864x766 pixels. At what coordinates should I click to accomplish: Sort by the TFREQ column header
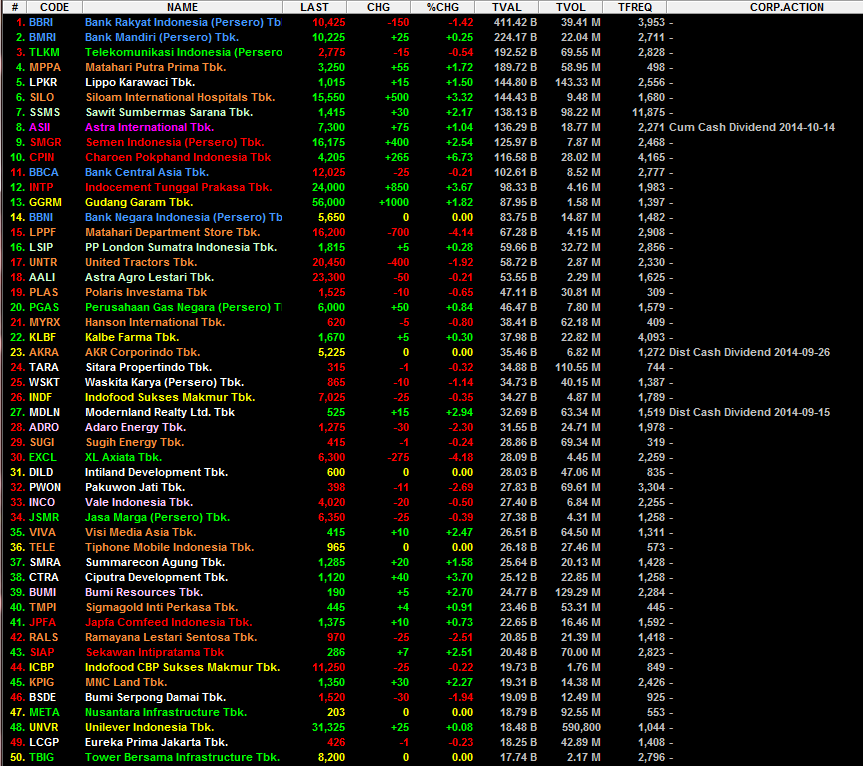(634, 7)
